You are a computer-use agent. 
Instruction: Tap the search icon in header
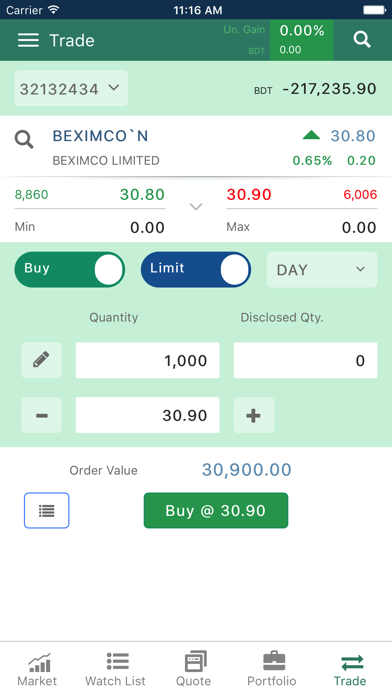(x=362, y=40)
